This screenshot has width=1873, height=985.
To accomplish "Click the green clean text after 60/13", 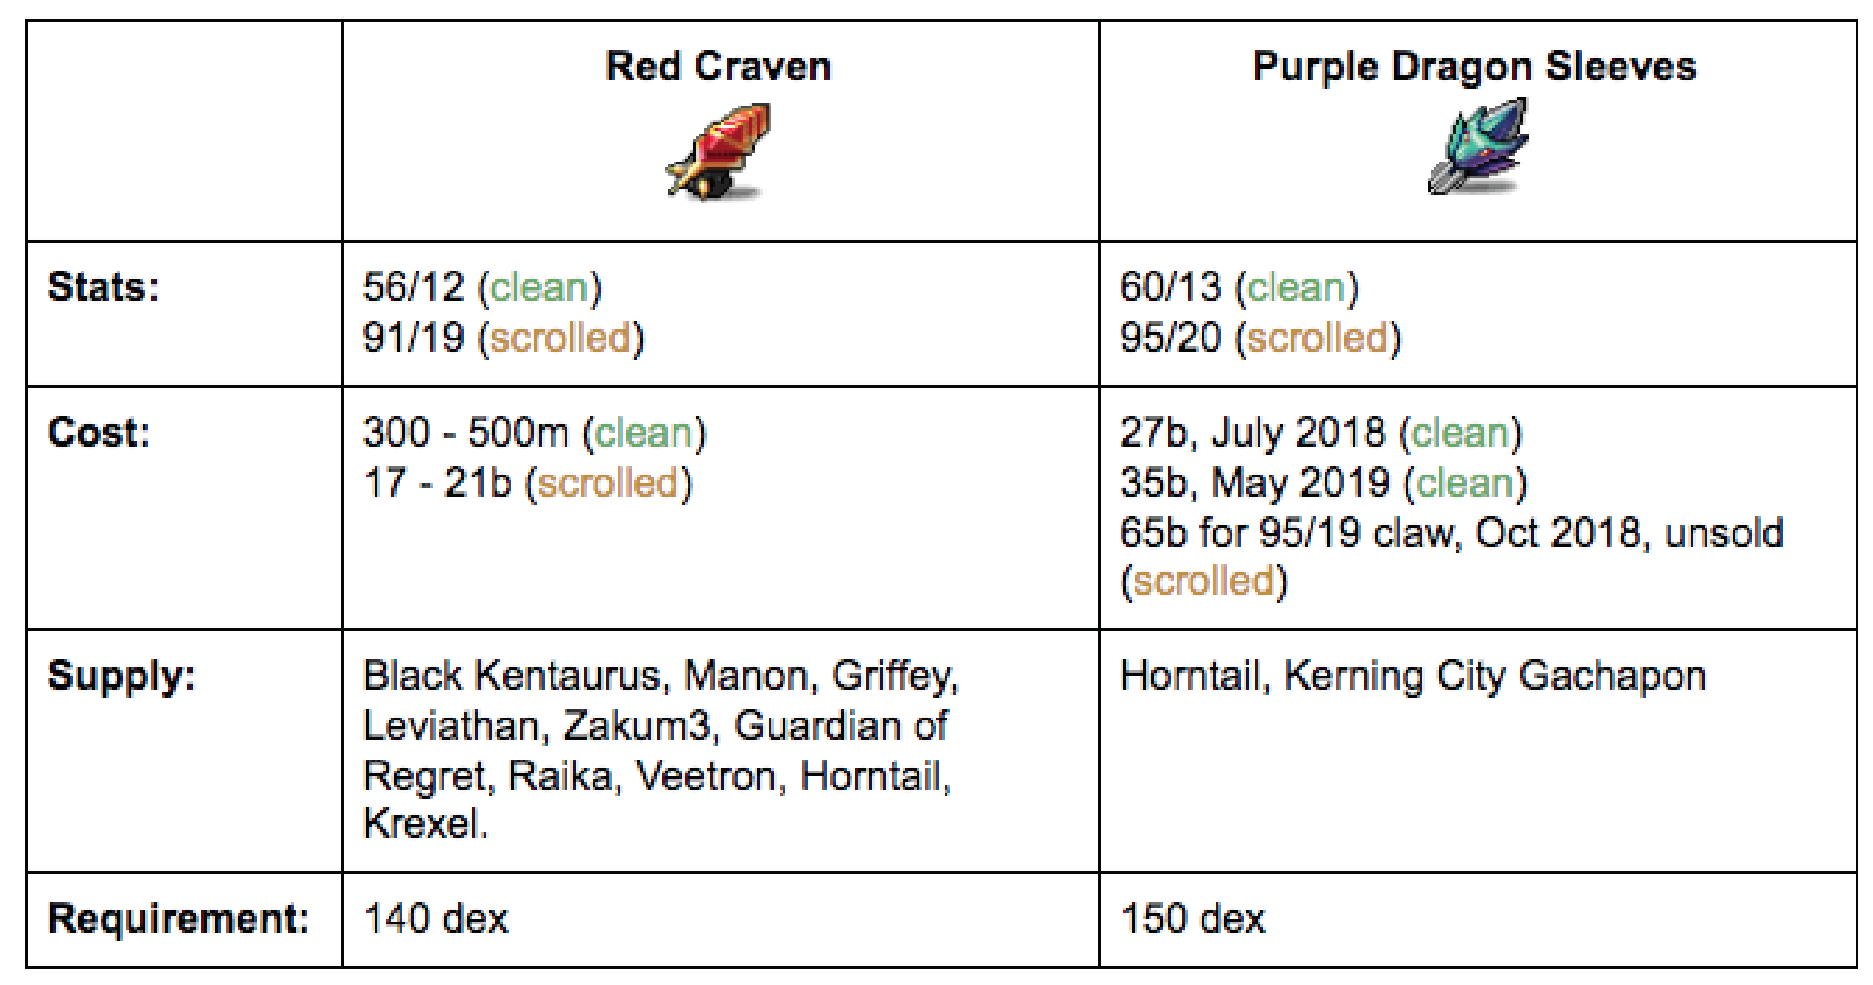I will coord(1296,288).
